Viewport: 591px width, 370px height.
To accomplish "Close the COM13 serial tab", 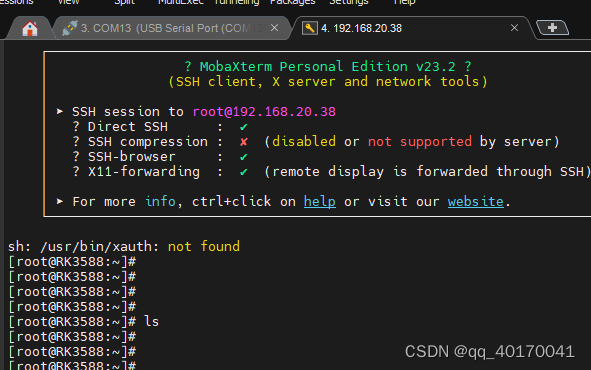I will pos(274,28).
